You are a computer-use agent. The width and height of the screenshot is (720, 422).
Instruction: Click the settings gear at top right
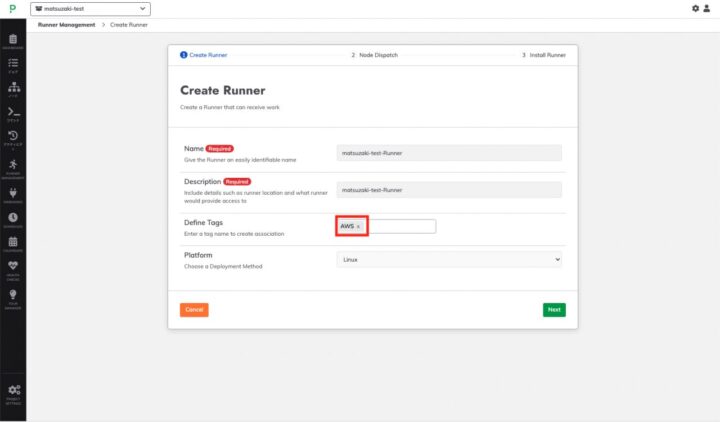pos(696,9)
